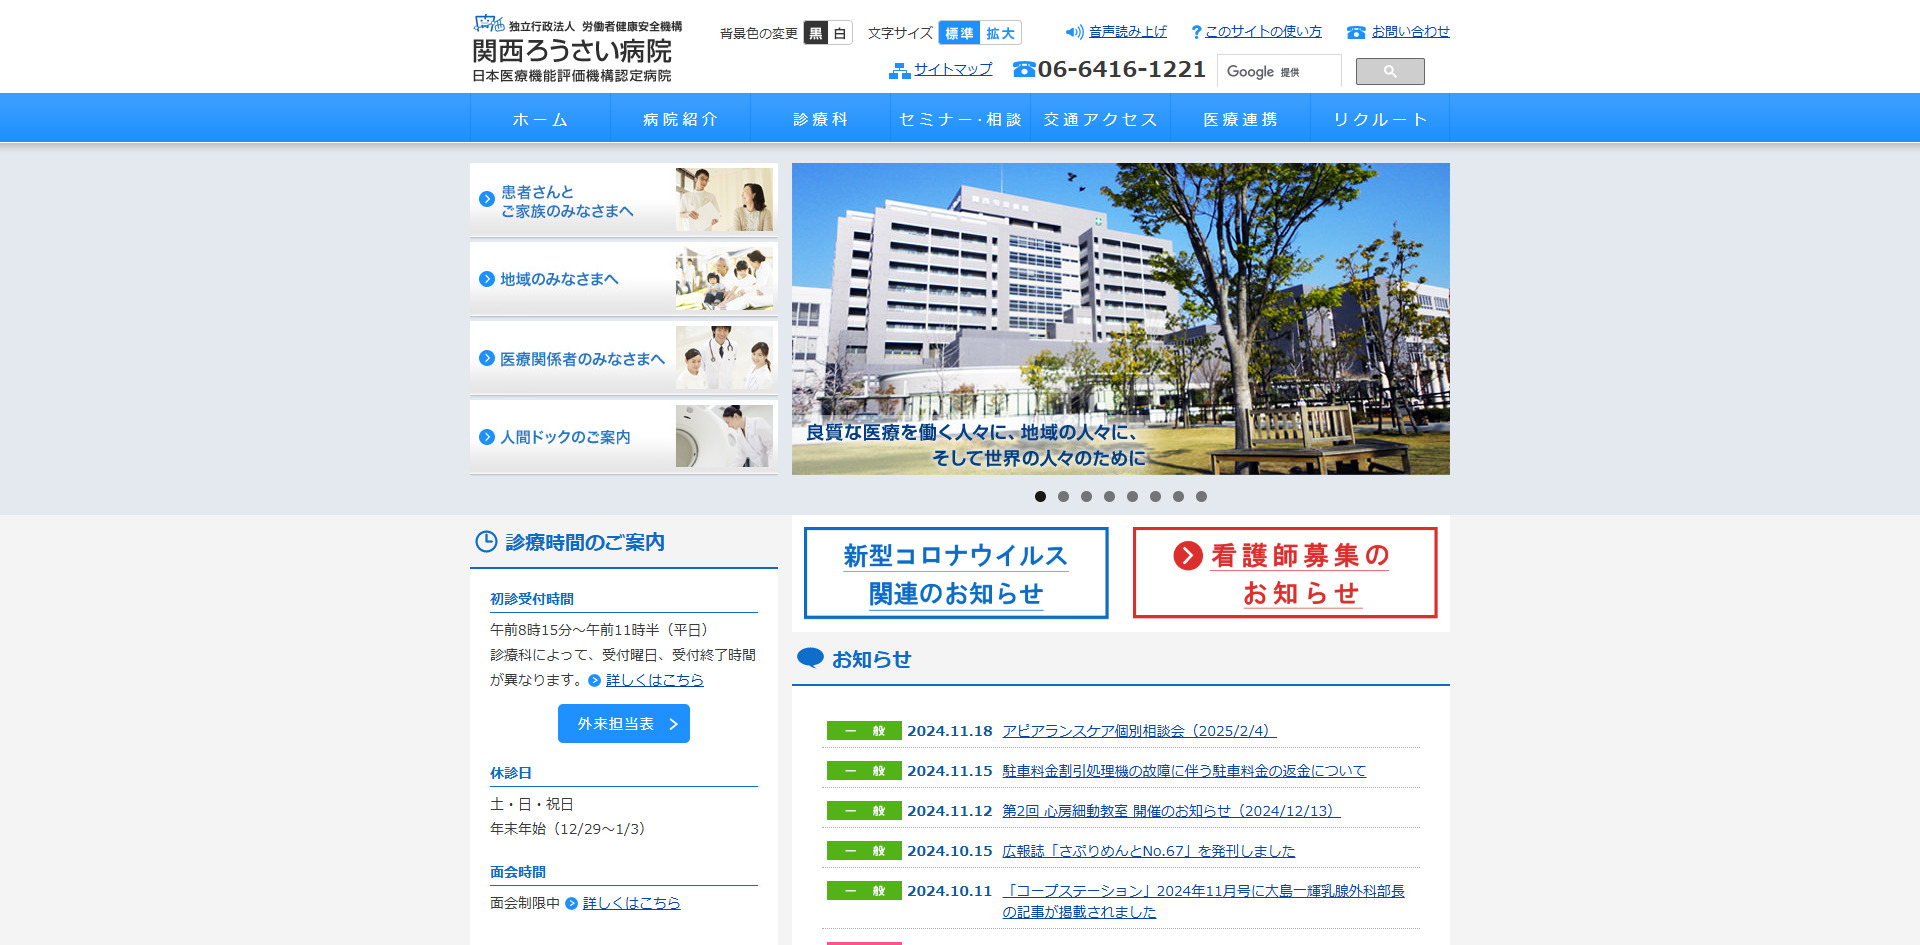This screenshot has width=1920, height=945.
Task: Open 詳しくはこちら link under 面会時間
Action: (631, 903)
